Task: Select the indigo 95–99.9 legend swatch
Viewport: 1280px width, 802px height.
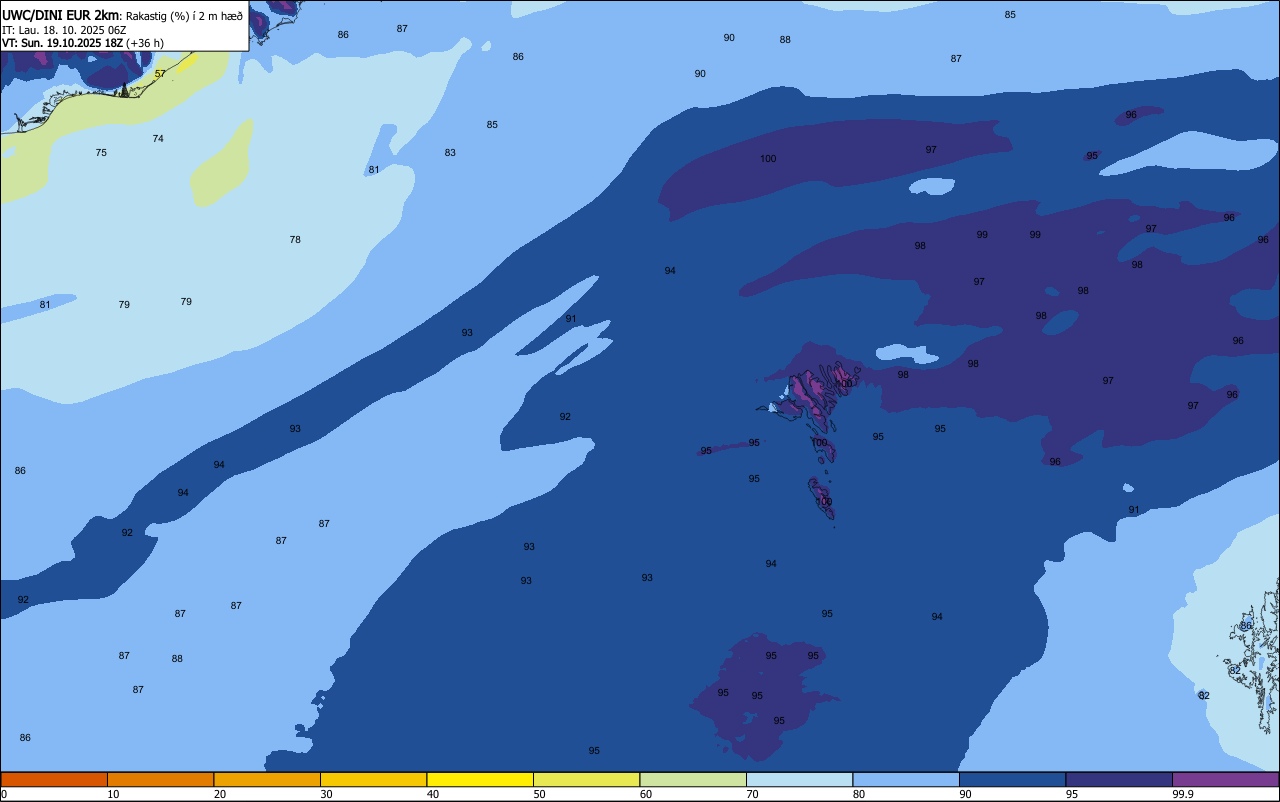Action: [1119, 779]
